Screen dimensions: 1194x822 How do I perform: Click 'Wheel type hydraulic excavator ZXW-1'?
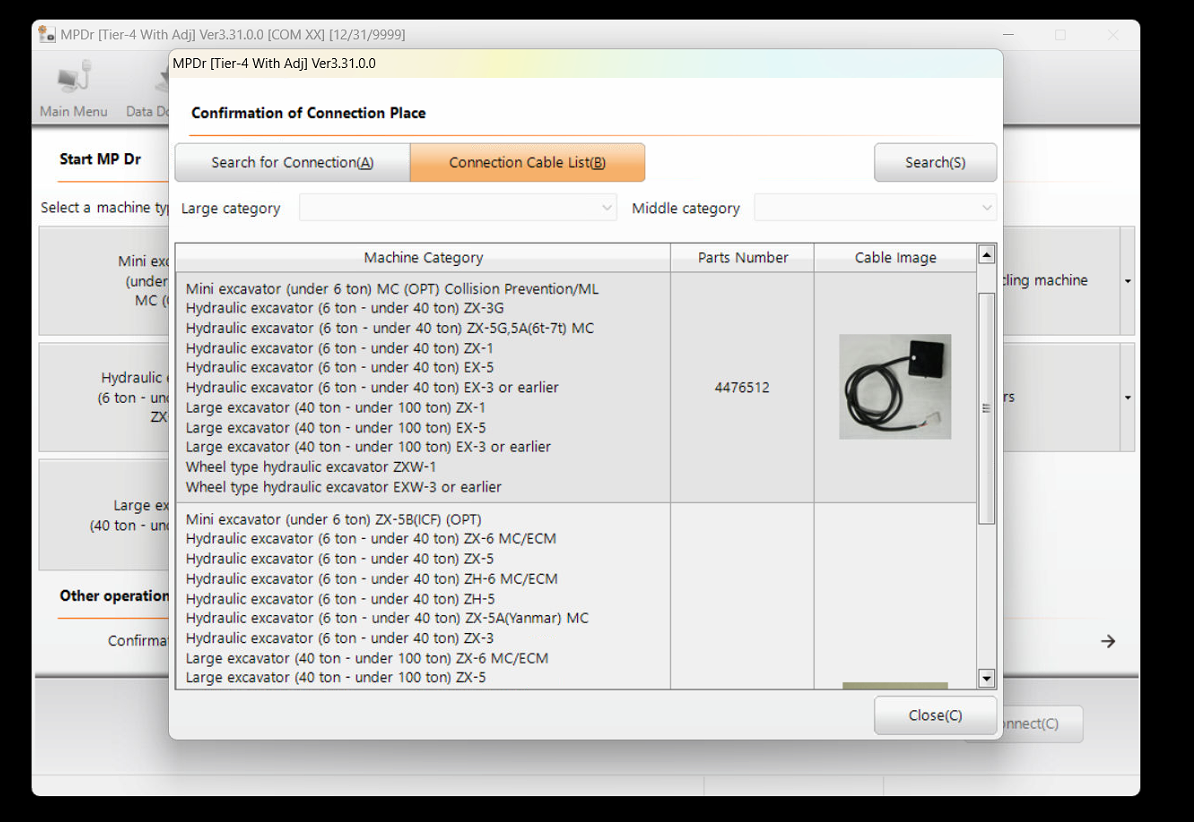(x=311, y=466)
